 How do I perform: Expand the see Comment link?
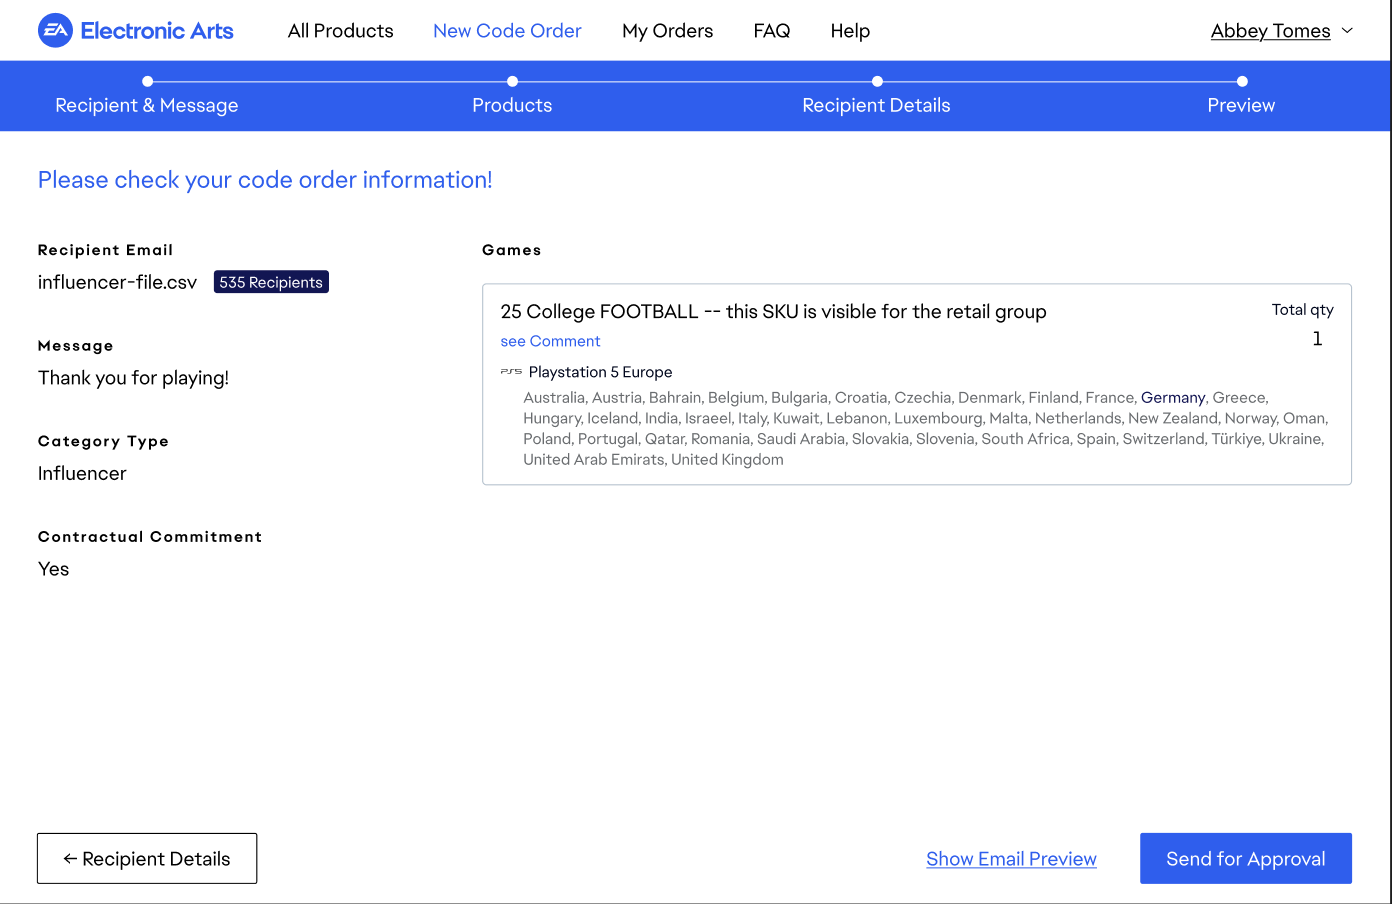(x=550, y=341)
